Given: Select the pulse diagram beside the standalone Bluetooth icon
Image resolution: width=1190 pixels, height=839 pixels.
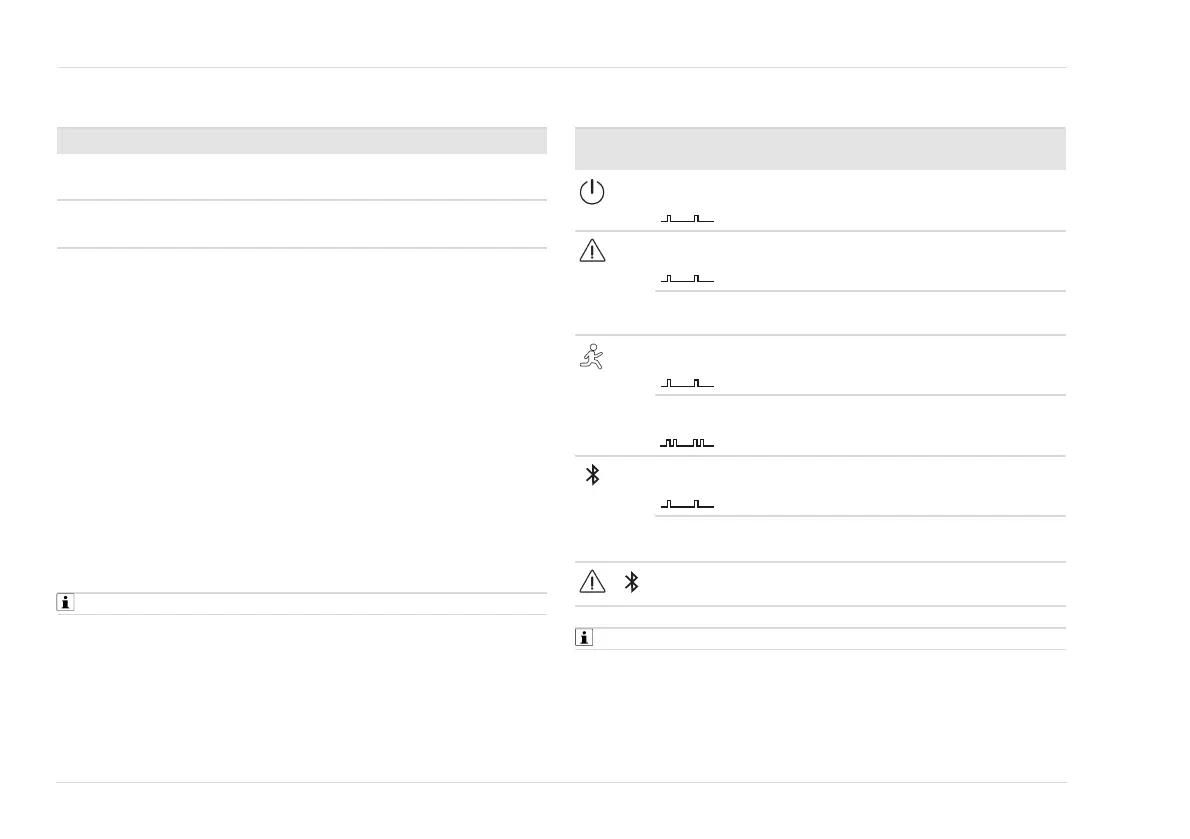Looking at the screenshot, I should [x=687, y=503].
